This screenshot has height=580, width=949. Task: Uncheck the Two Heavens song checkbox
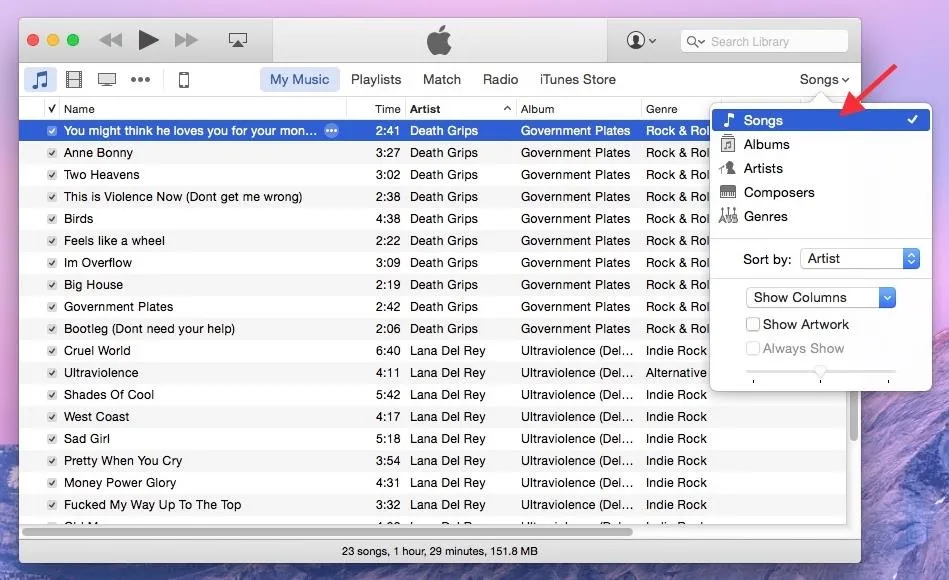pyautogui.click(x=52, y=175)
